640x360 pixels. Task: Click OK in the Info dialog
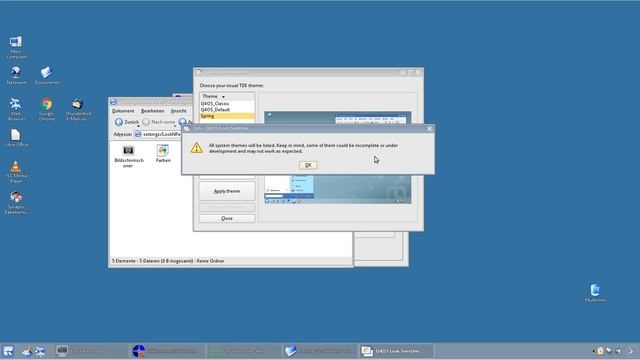click(x=308, y=165)
